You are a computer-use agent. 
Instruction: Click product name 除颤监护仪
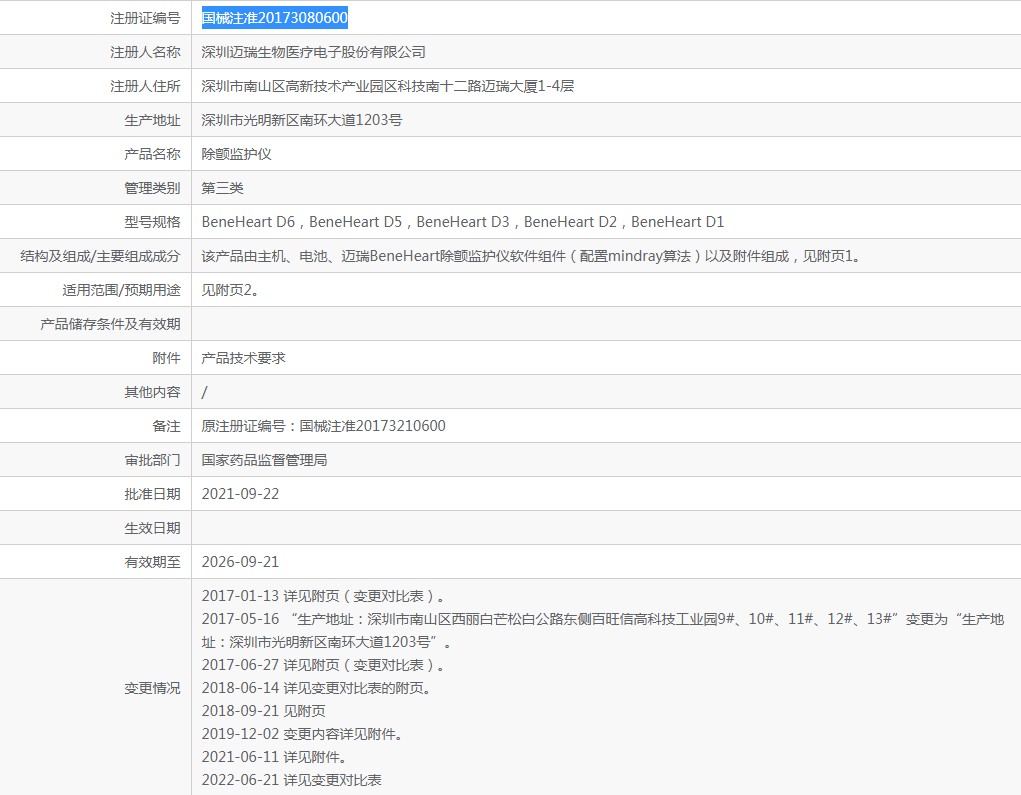[236, 154]
